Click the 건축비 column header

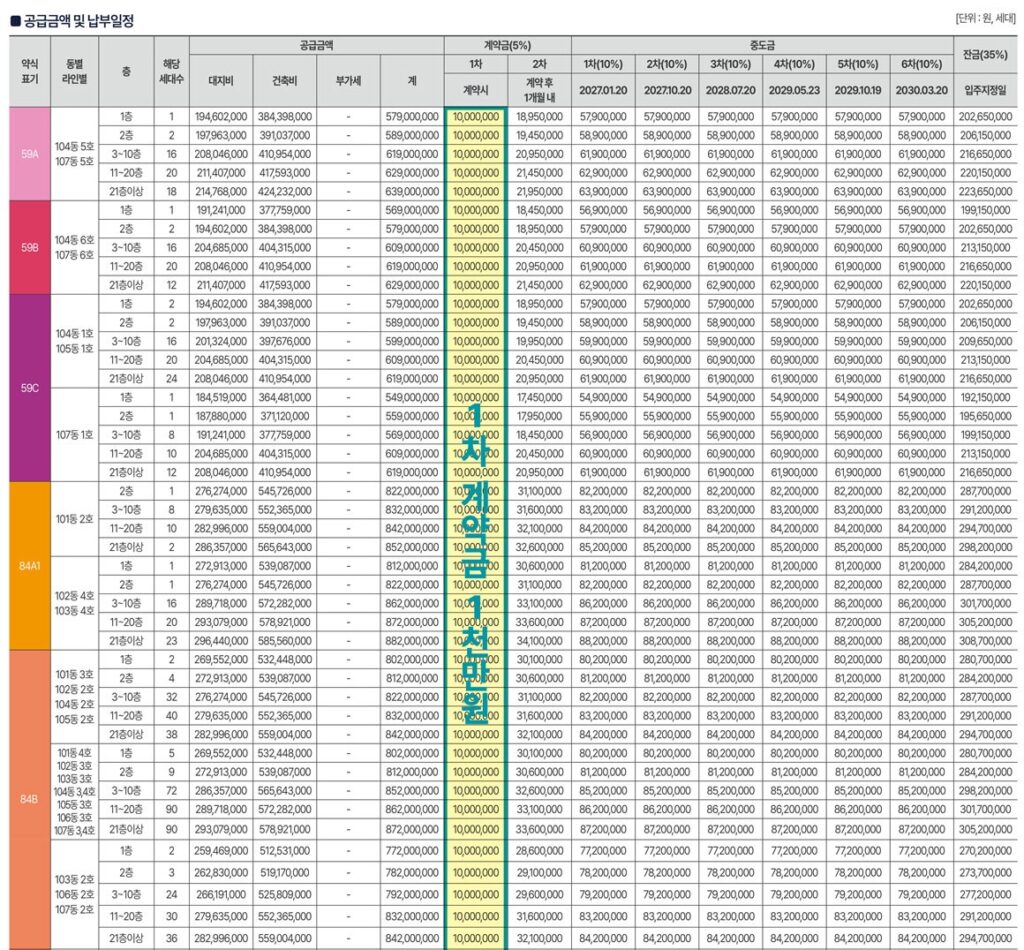coord(285,81)
